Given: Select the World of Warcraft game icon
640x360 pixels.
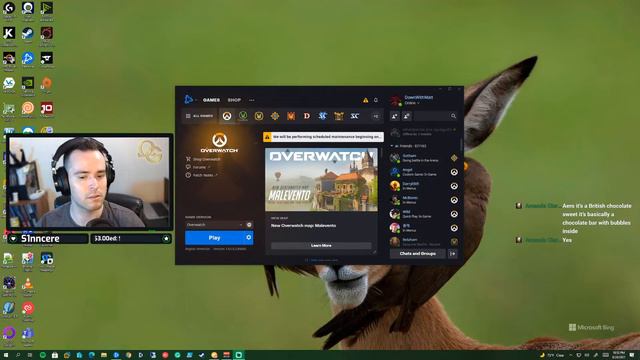Looking at the screenshot, I should (243, 116).
